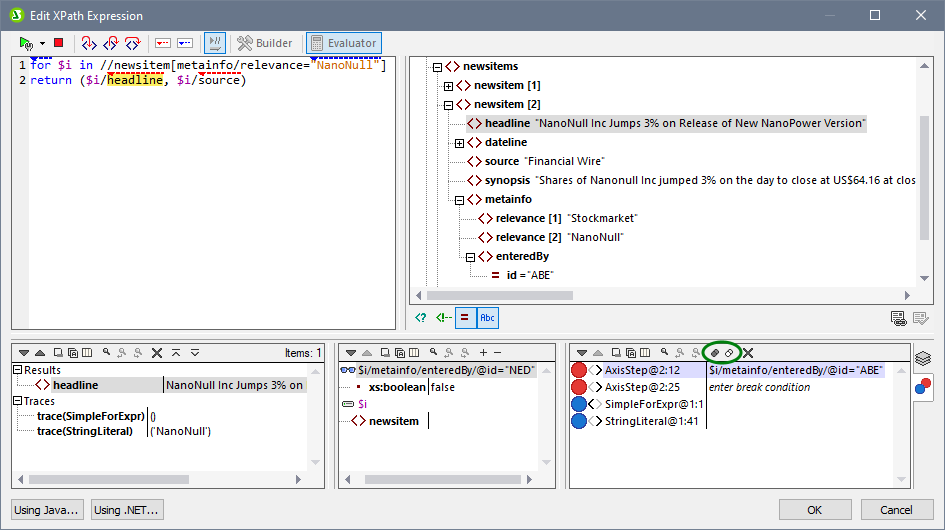
Task: Stop evaluation with the red square icon
Action: click(x=59, y=43)
